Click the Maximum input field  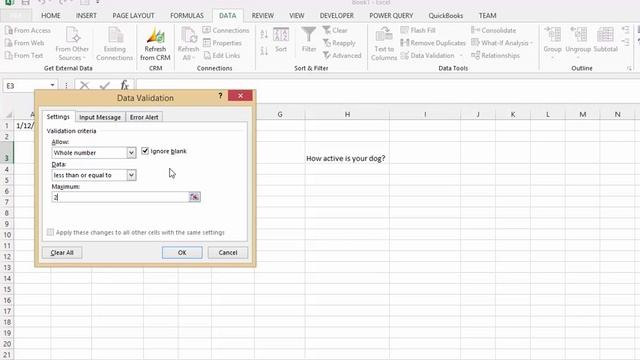click(120, 197)
